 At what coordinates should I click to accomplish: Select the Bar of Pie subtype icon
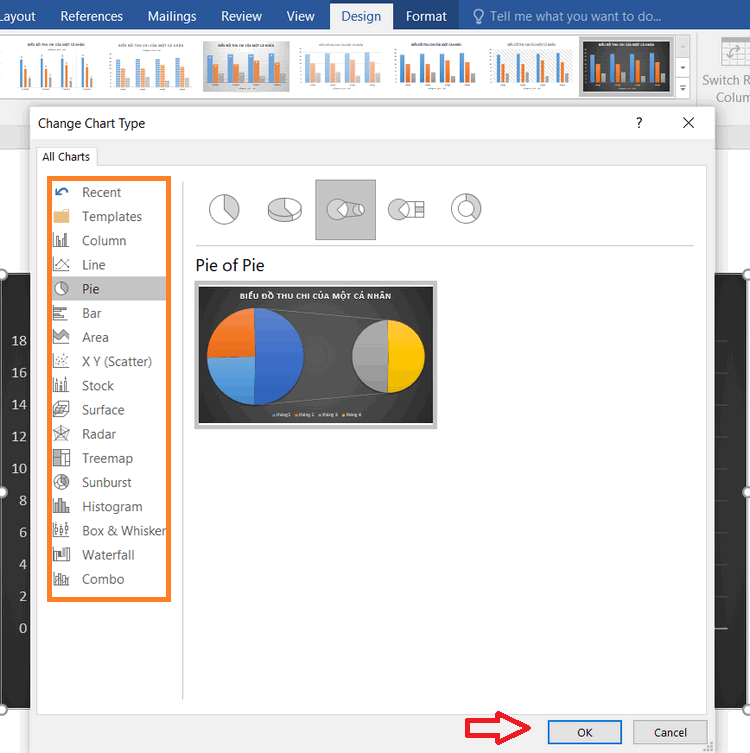(x=406, y=209)
